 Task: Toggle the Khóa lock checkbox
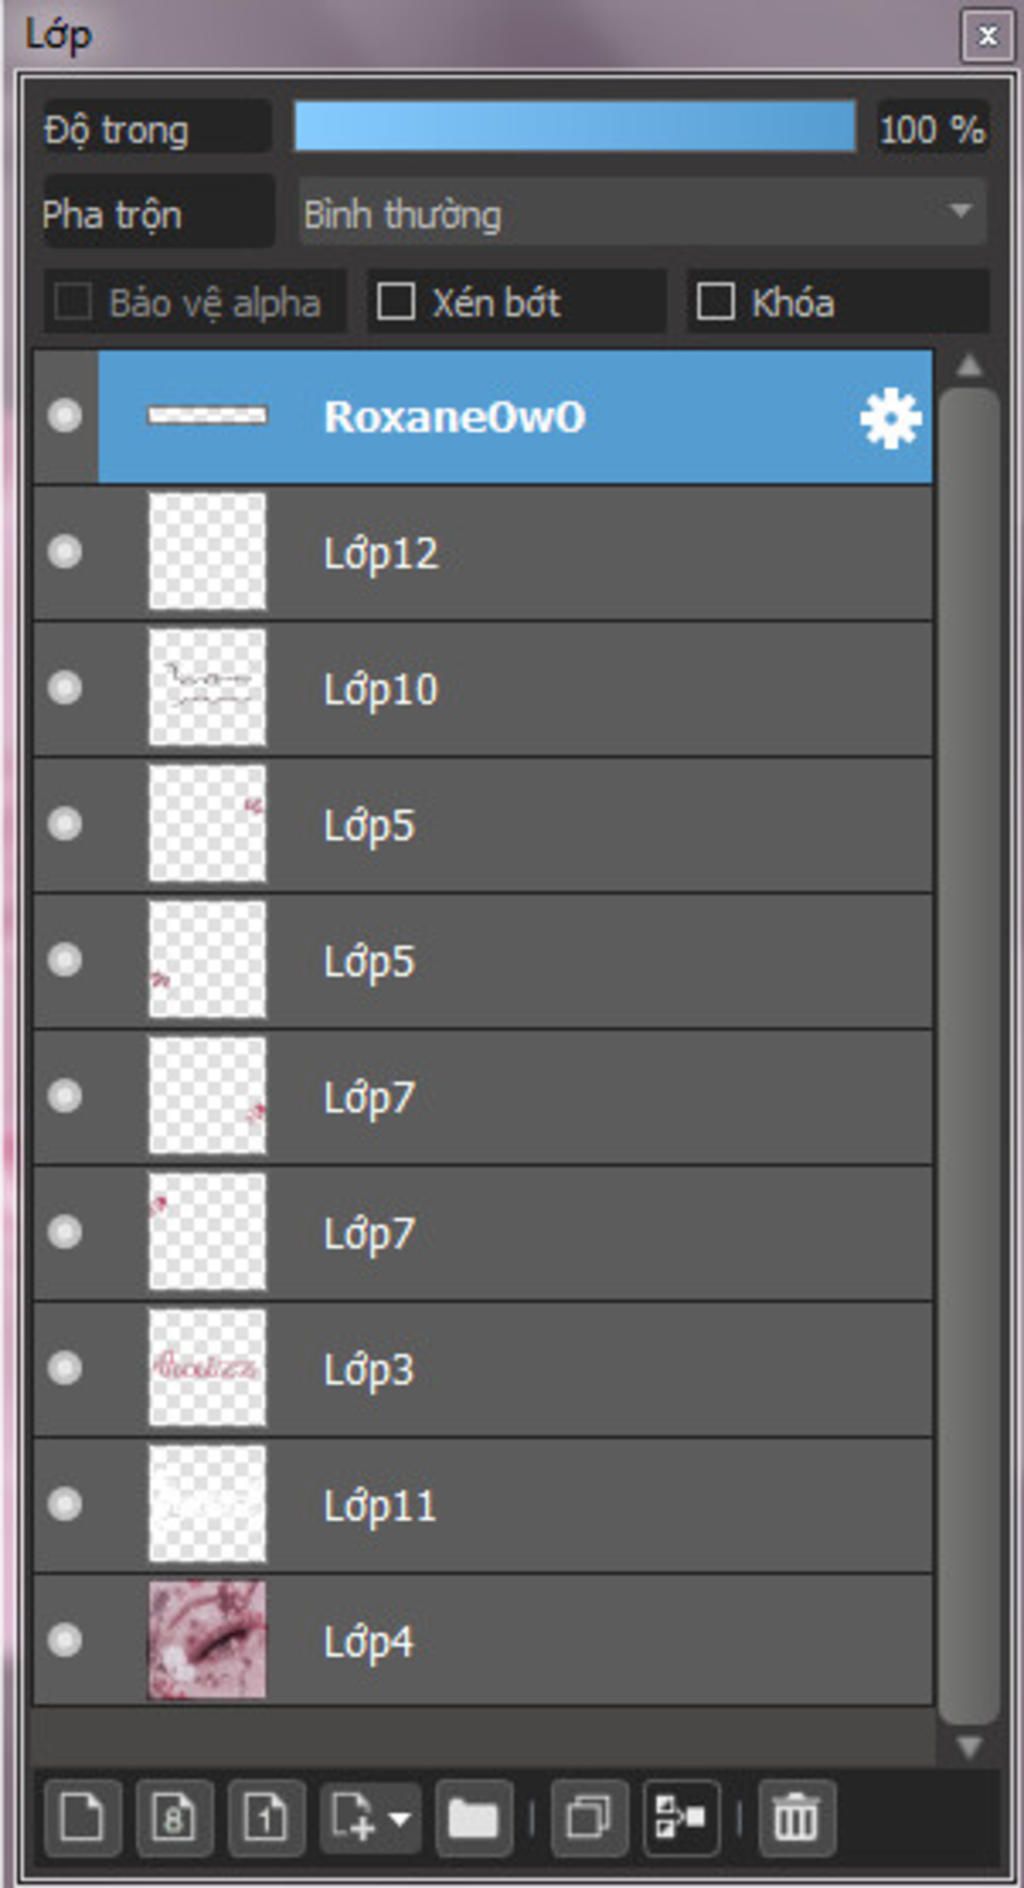[715, 302]
